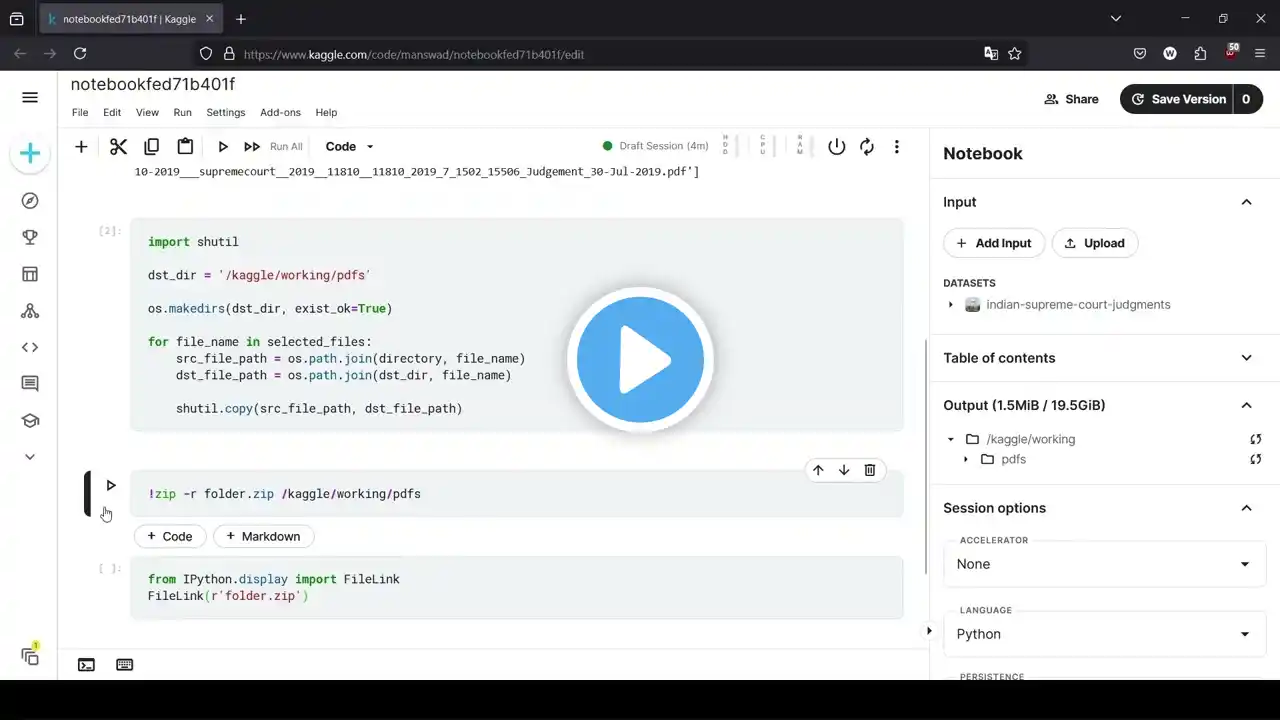Refresh the pdfs folder
1280x720 pixels.
coord(1256,459)
